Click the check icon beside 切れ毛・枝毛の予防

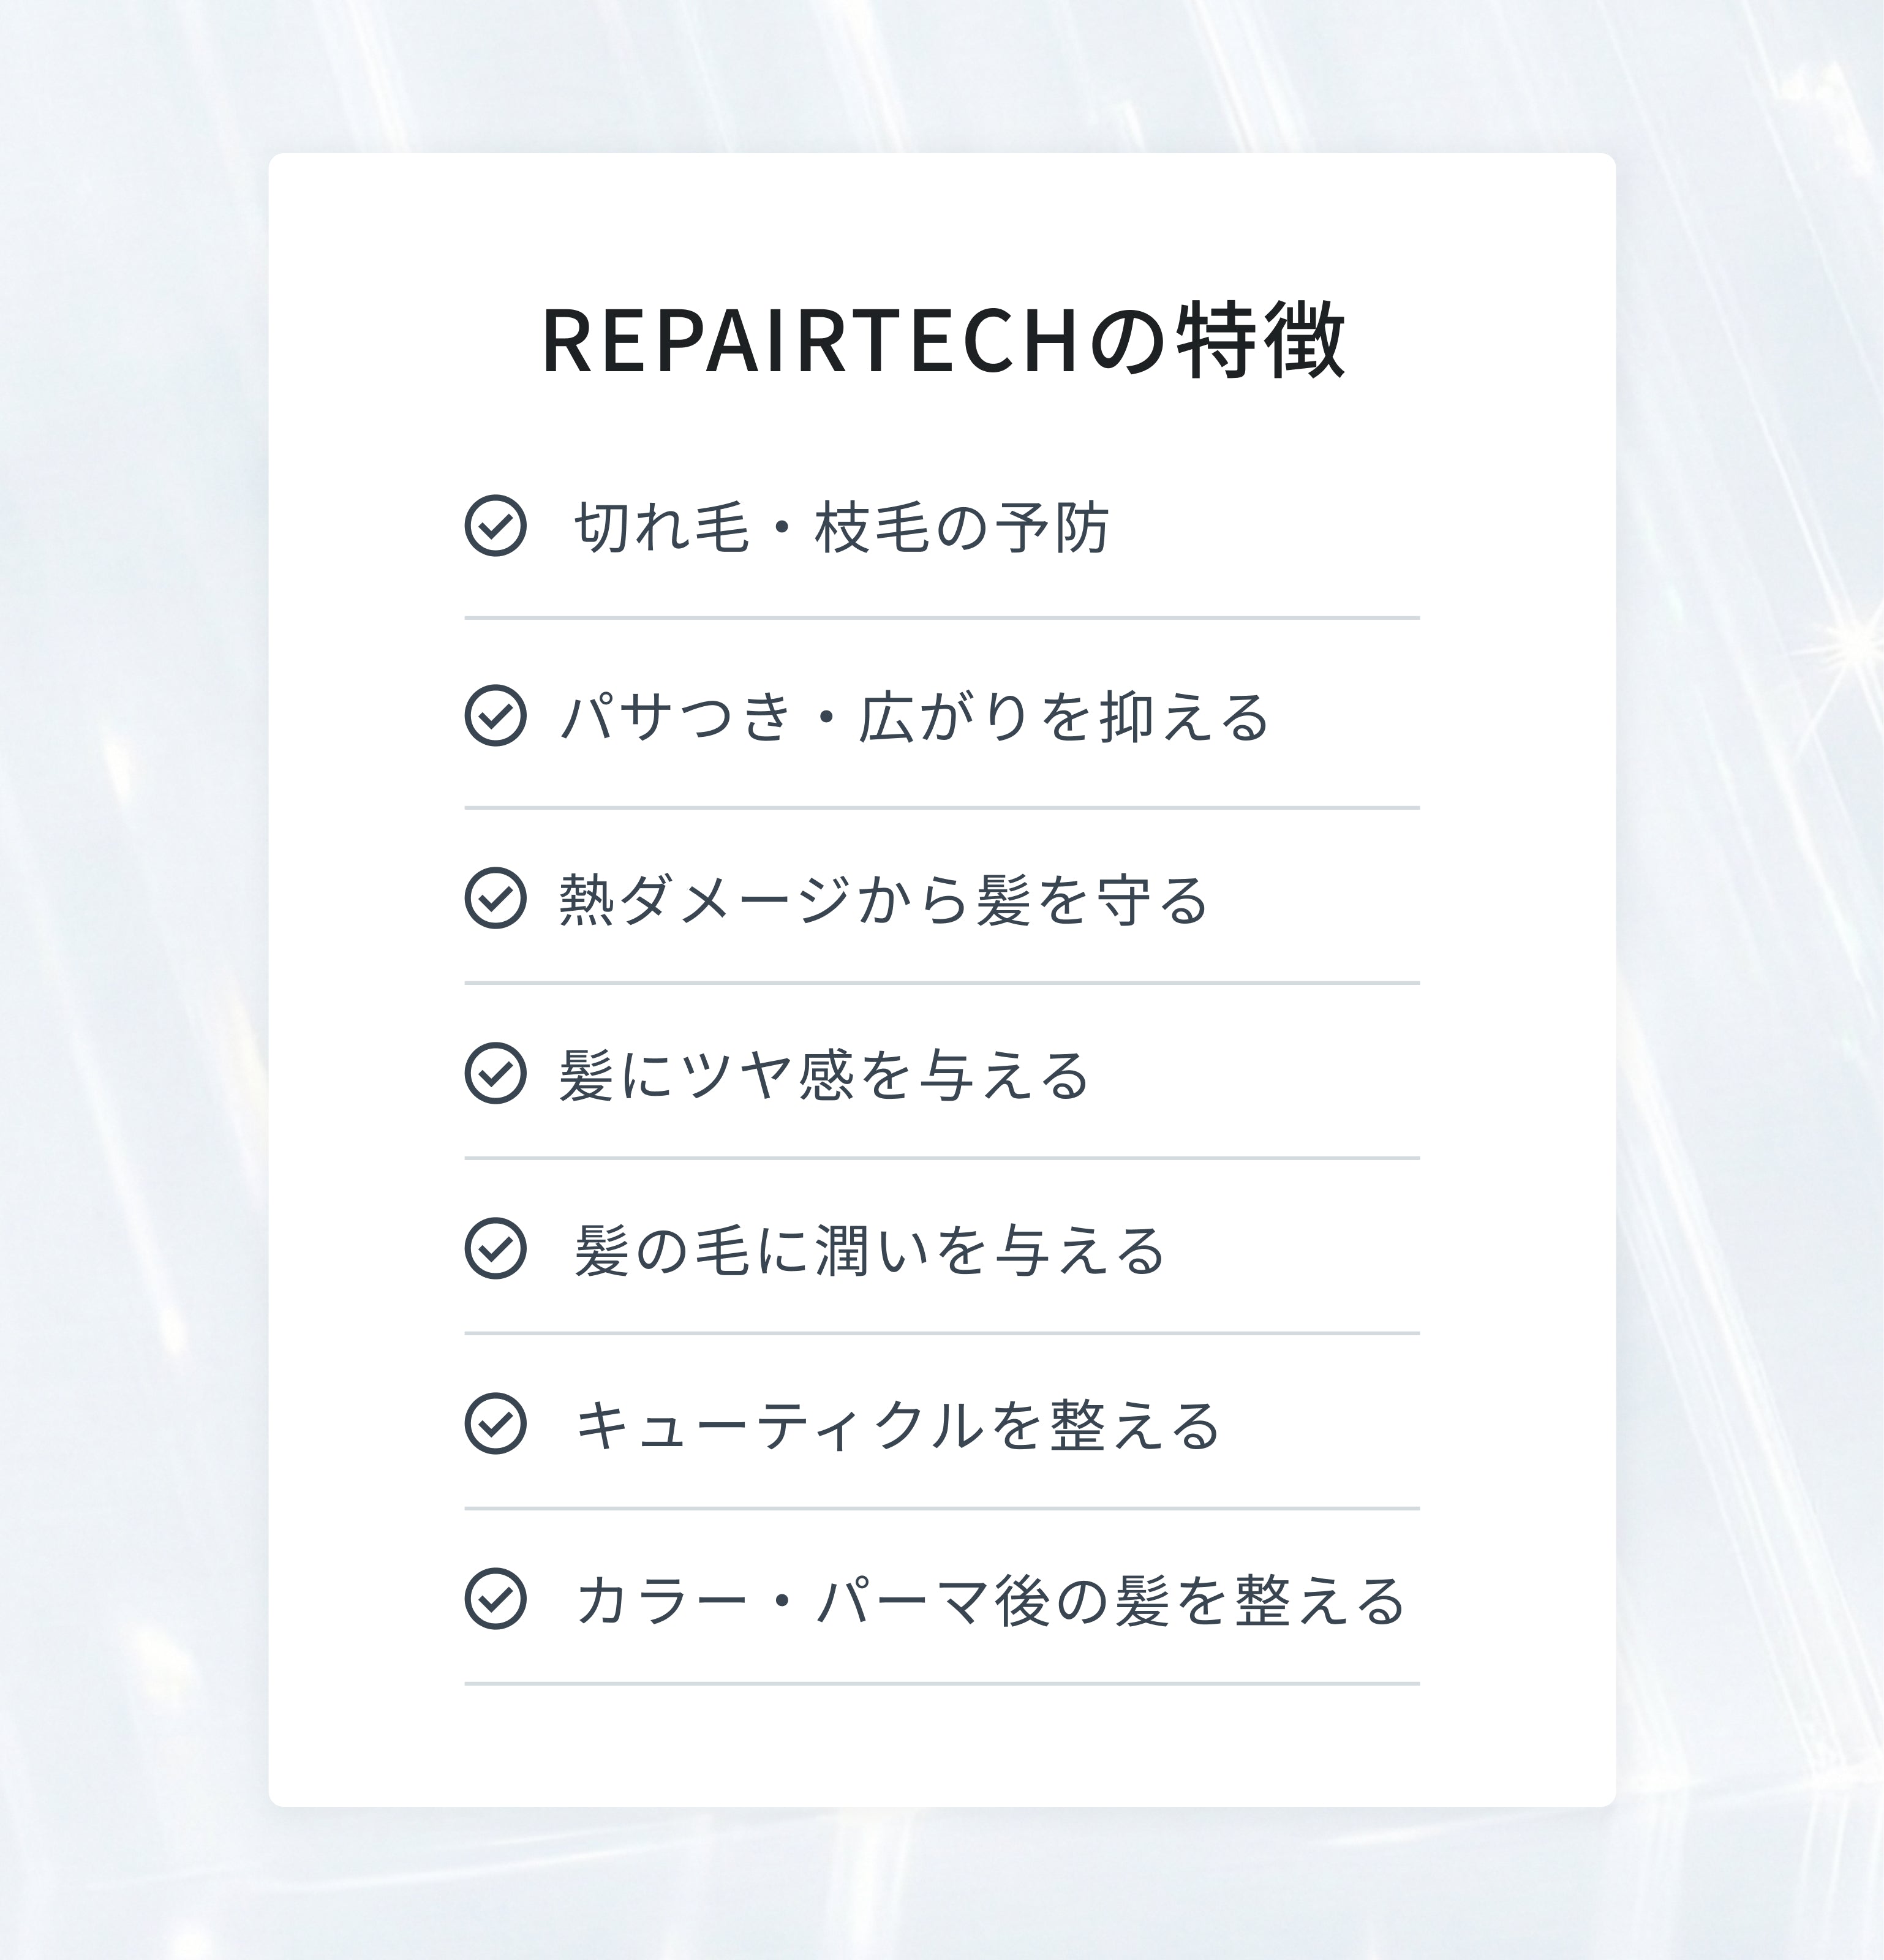click(495, 525)
